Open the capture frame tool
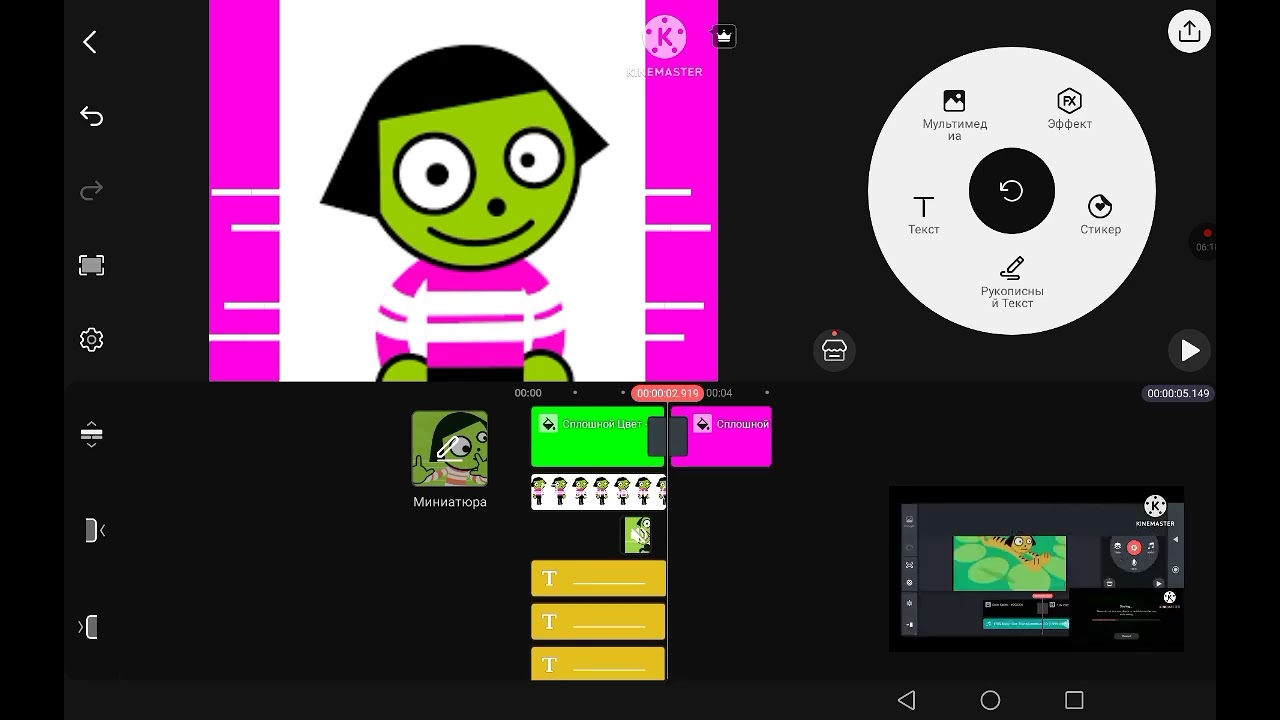This screenshot has width=1280, height=720. [91, 265]
